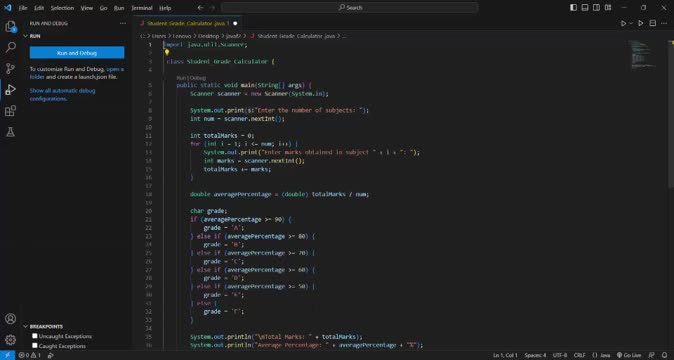This screenshot has height=360, width=674.
Task: Open the Lenovo breadcrumb segment
Action: coord(182,36)
